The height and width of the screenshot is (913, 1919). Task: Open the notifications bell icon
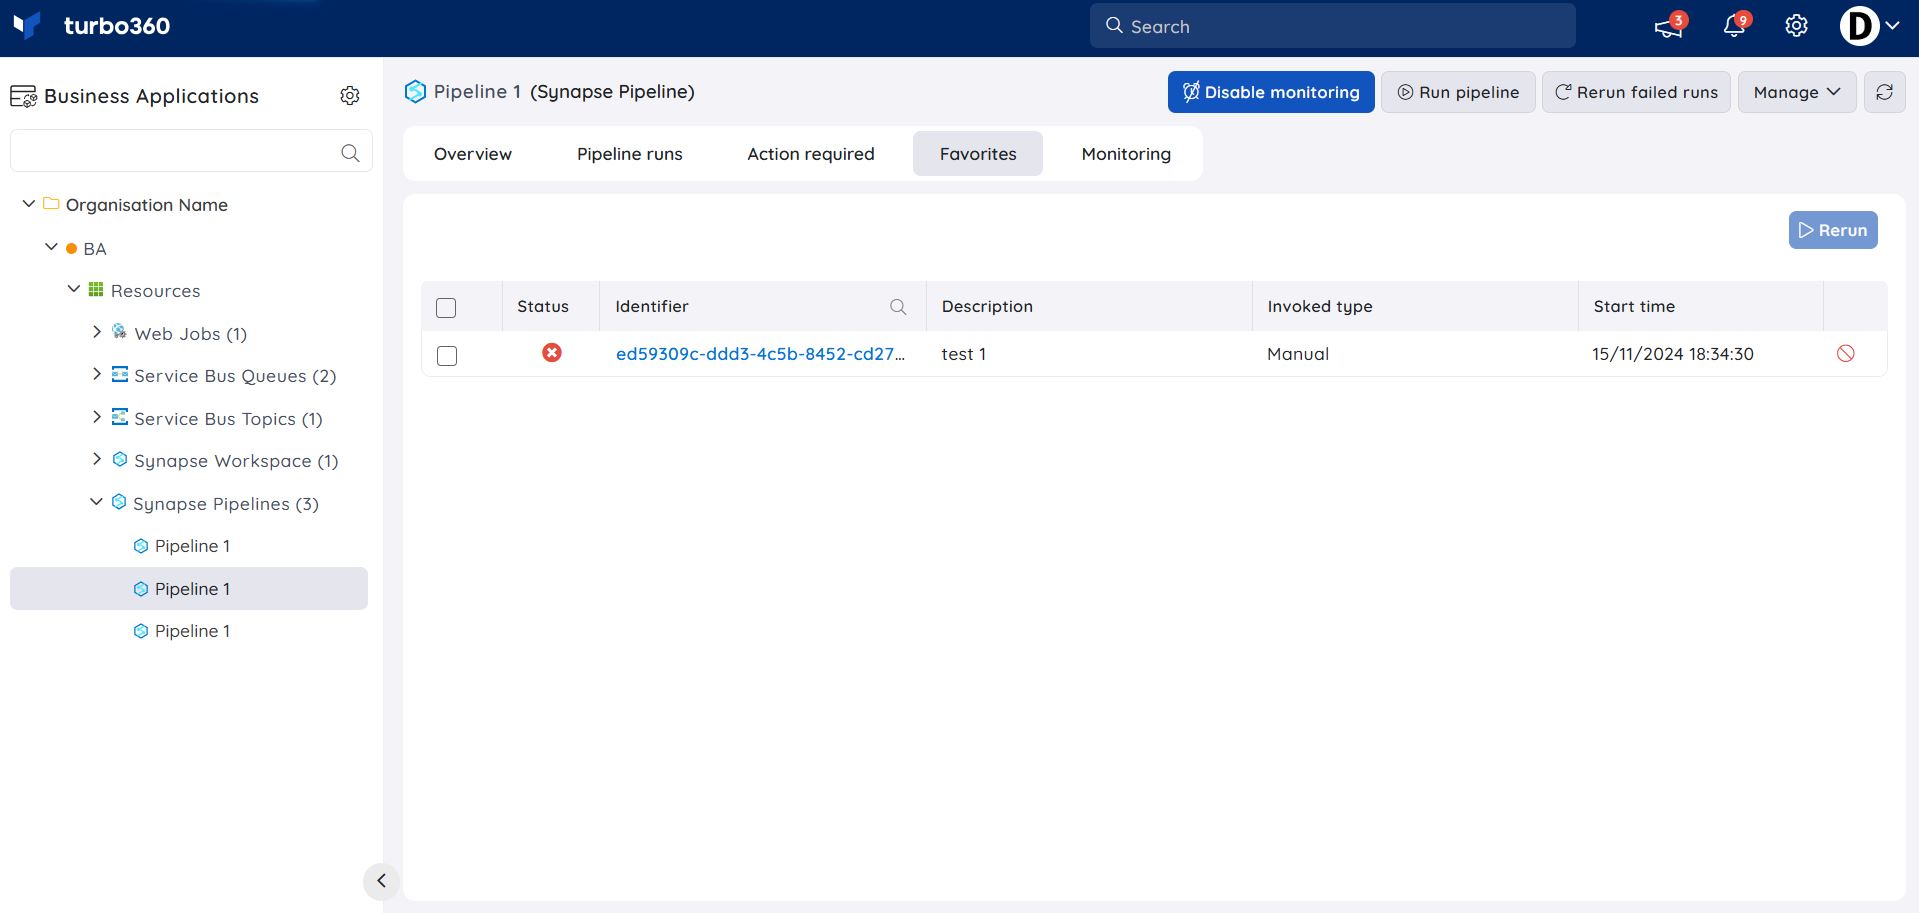[1735, 26]
